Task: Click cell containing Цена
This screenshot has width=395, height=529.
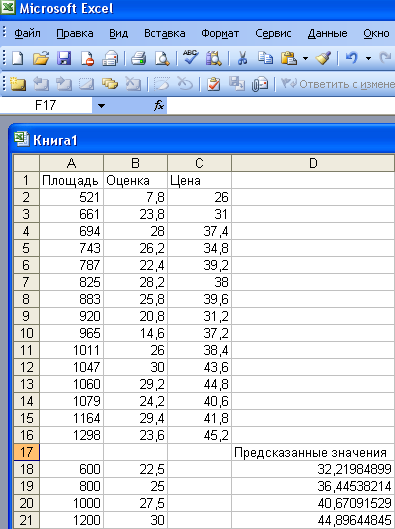Action: pyautogui.click(x=199, y=180)
